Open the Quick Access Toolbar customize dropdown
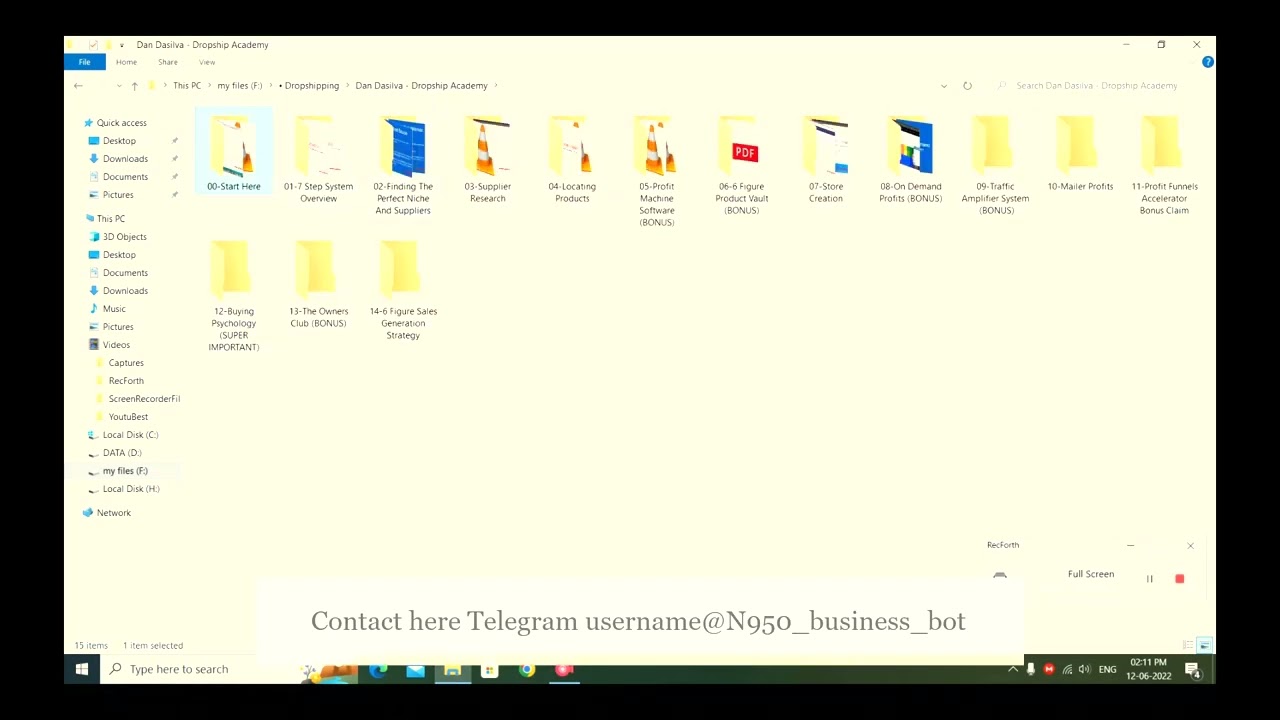Image resolution: width=1280 pixels, height=720 pixels. (121, 45)
